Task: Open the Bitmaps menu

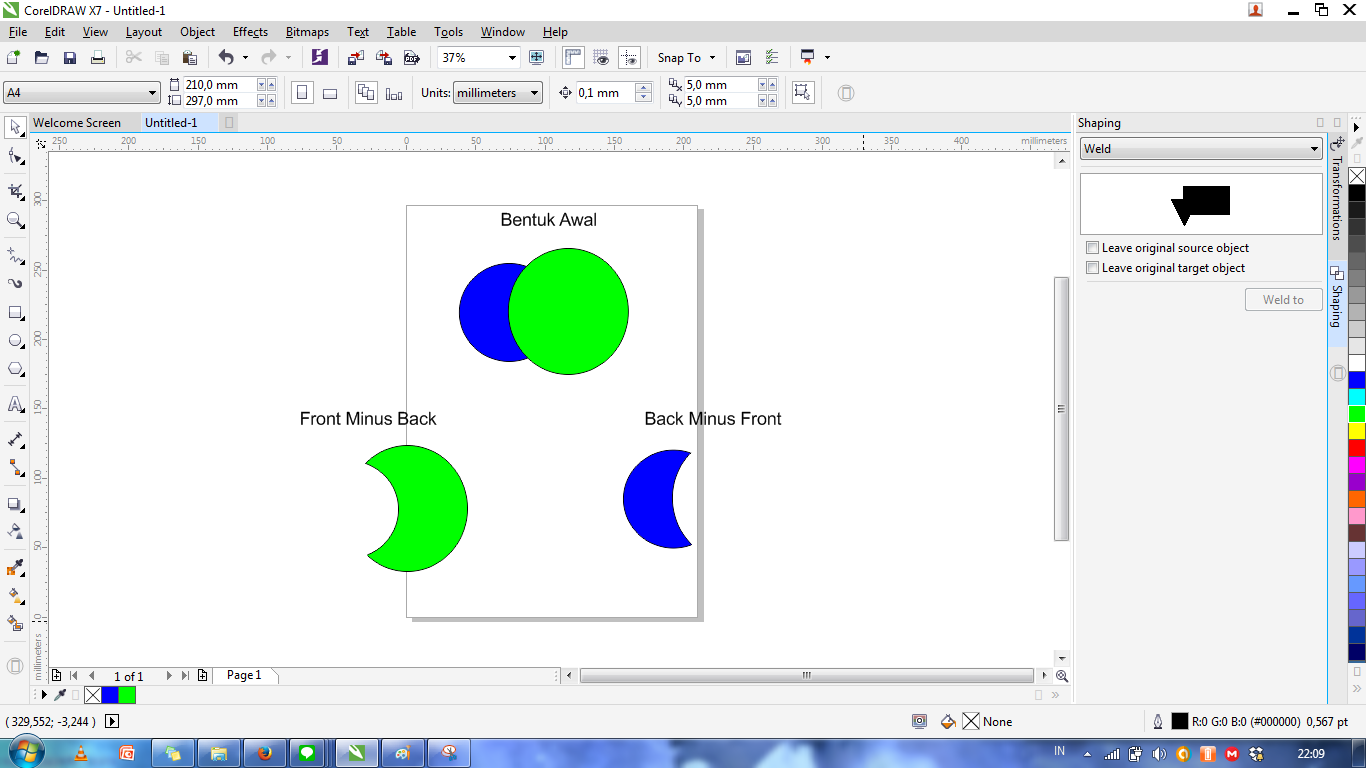Action: (x=307, y=31)
